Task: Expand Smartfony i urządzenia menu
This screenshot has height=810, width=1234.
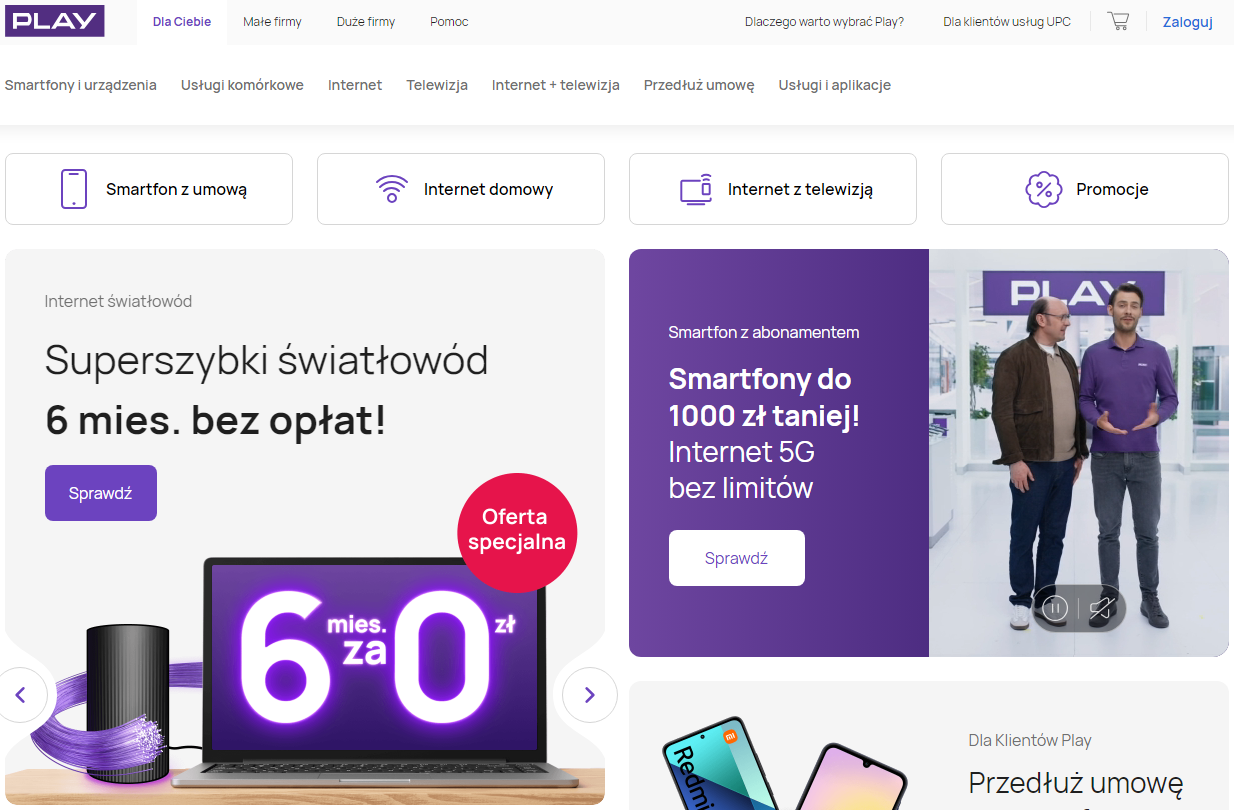Action: [81, 85]
